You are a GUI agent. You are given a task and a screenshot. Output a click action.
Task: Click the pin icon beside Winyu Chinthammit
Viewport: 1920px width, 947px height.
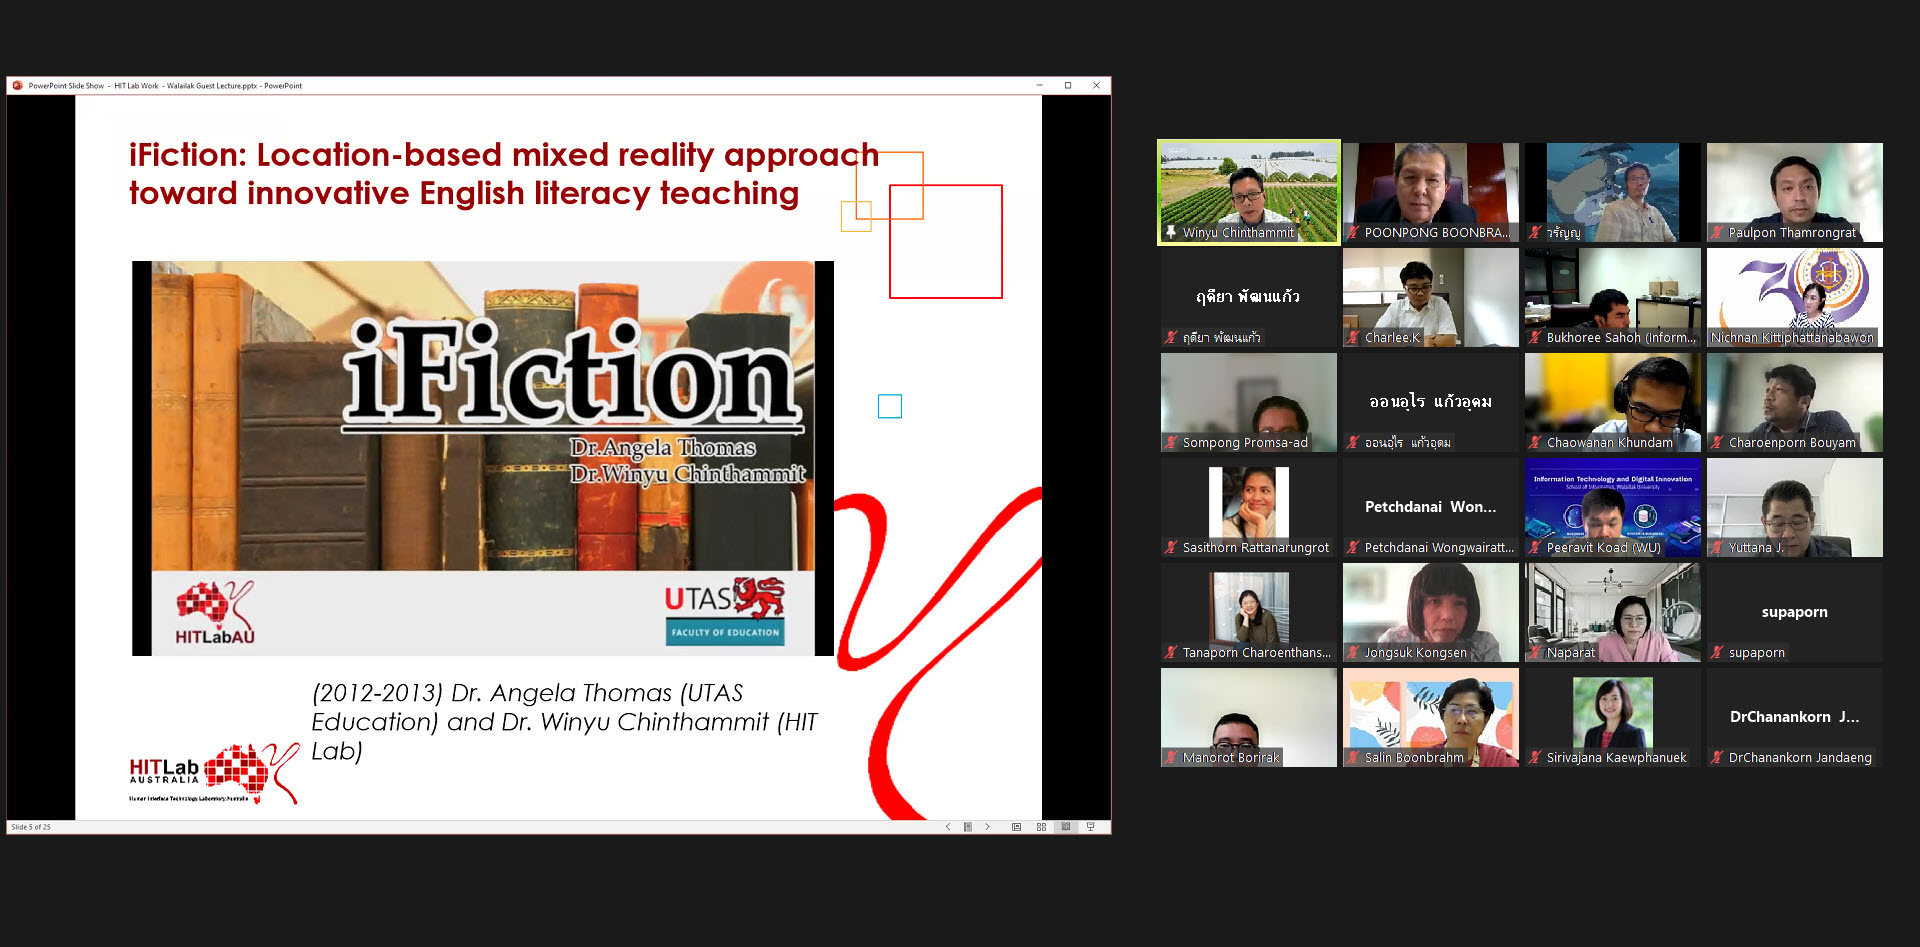1171,232
